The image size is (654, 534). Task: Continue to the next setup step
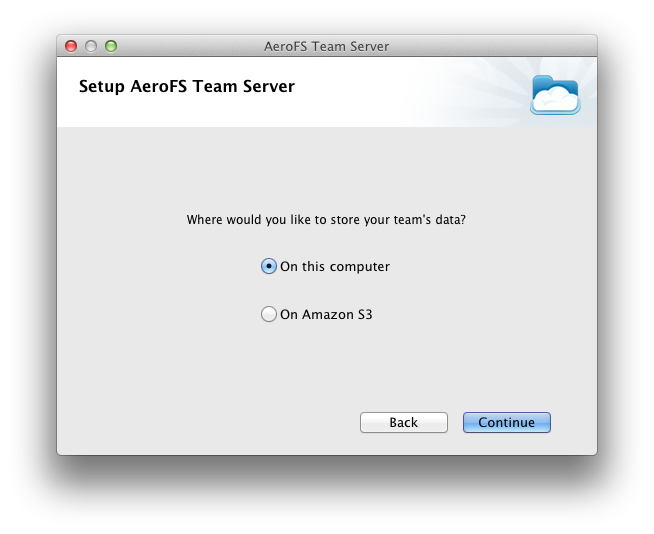click(507, 422)
